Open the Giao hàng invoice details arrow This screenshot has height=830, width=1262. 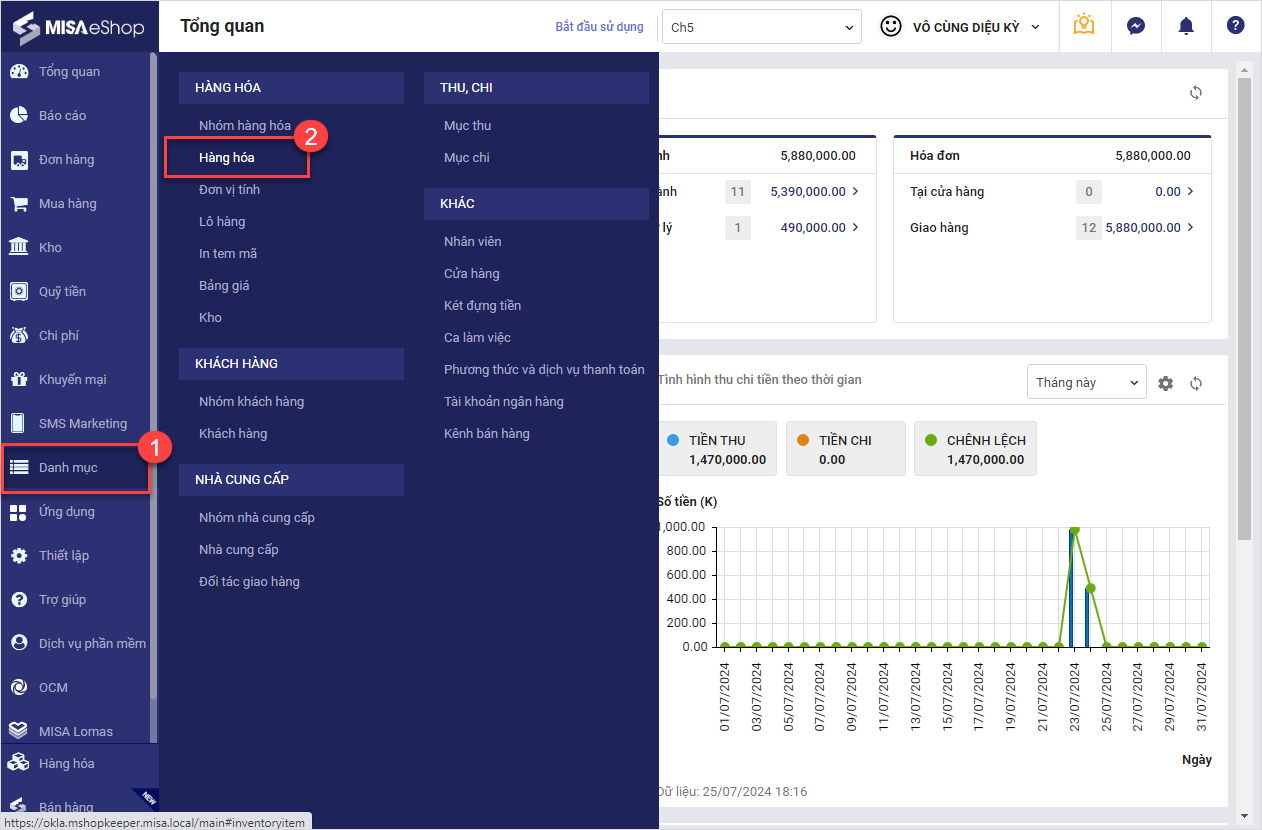pos(1190,228)
